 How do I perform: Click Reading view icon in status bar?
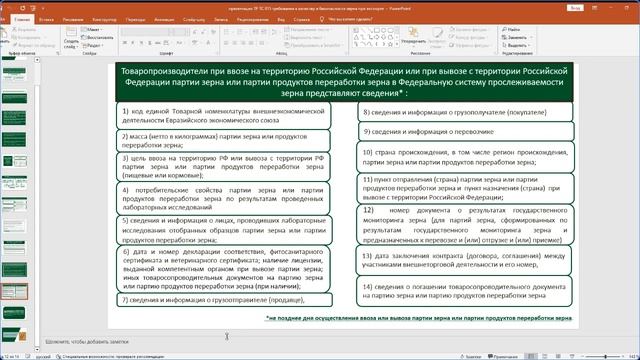pos(558,356)
